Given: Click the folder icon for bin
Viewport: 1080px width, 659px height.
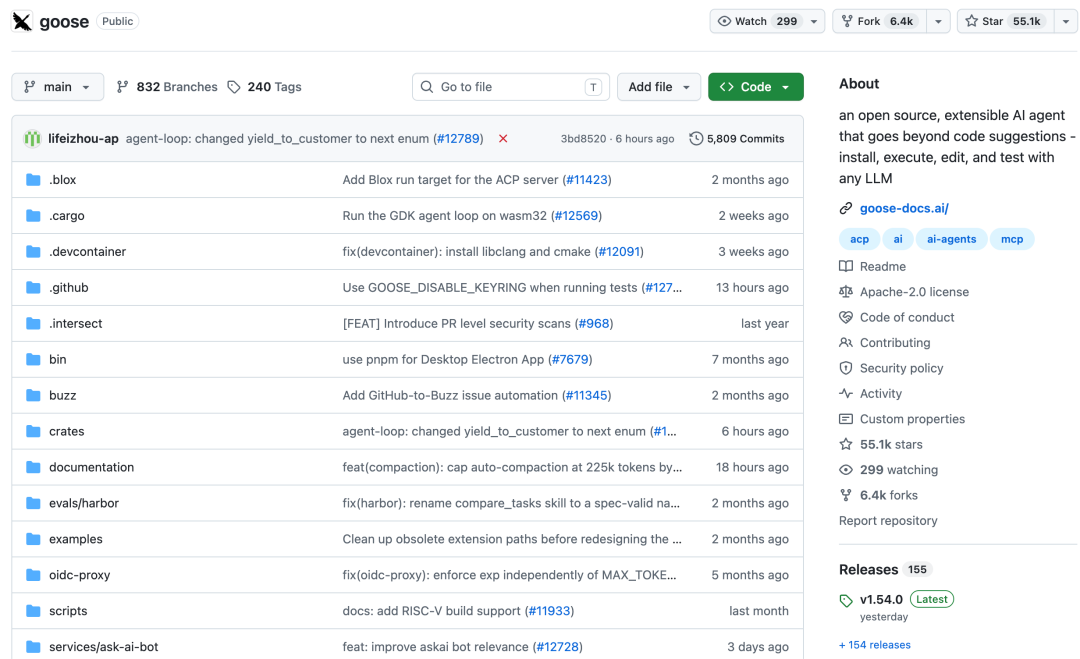Looking at the screenshot, I should pyautogui.click(x=33, y=359).
